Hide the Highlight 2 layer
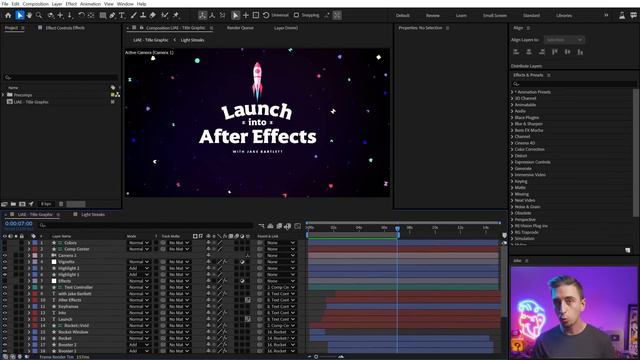 (x=5, y=268)
